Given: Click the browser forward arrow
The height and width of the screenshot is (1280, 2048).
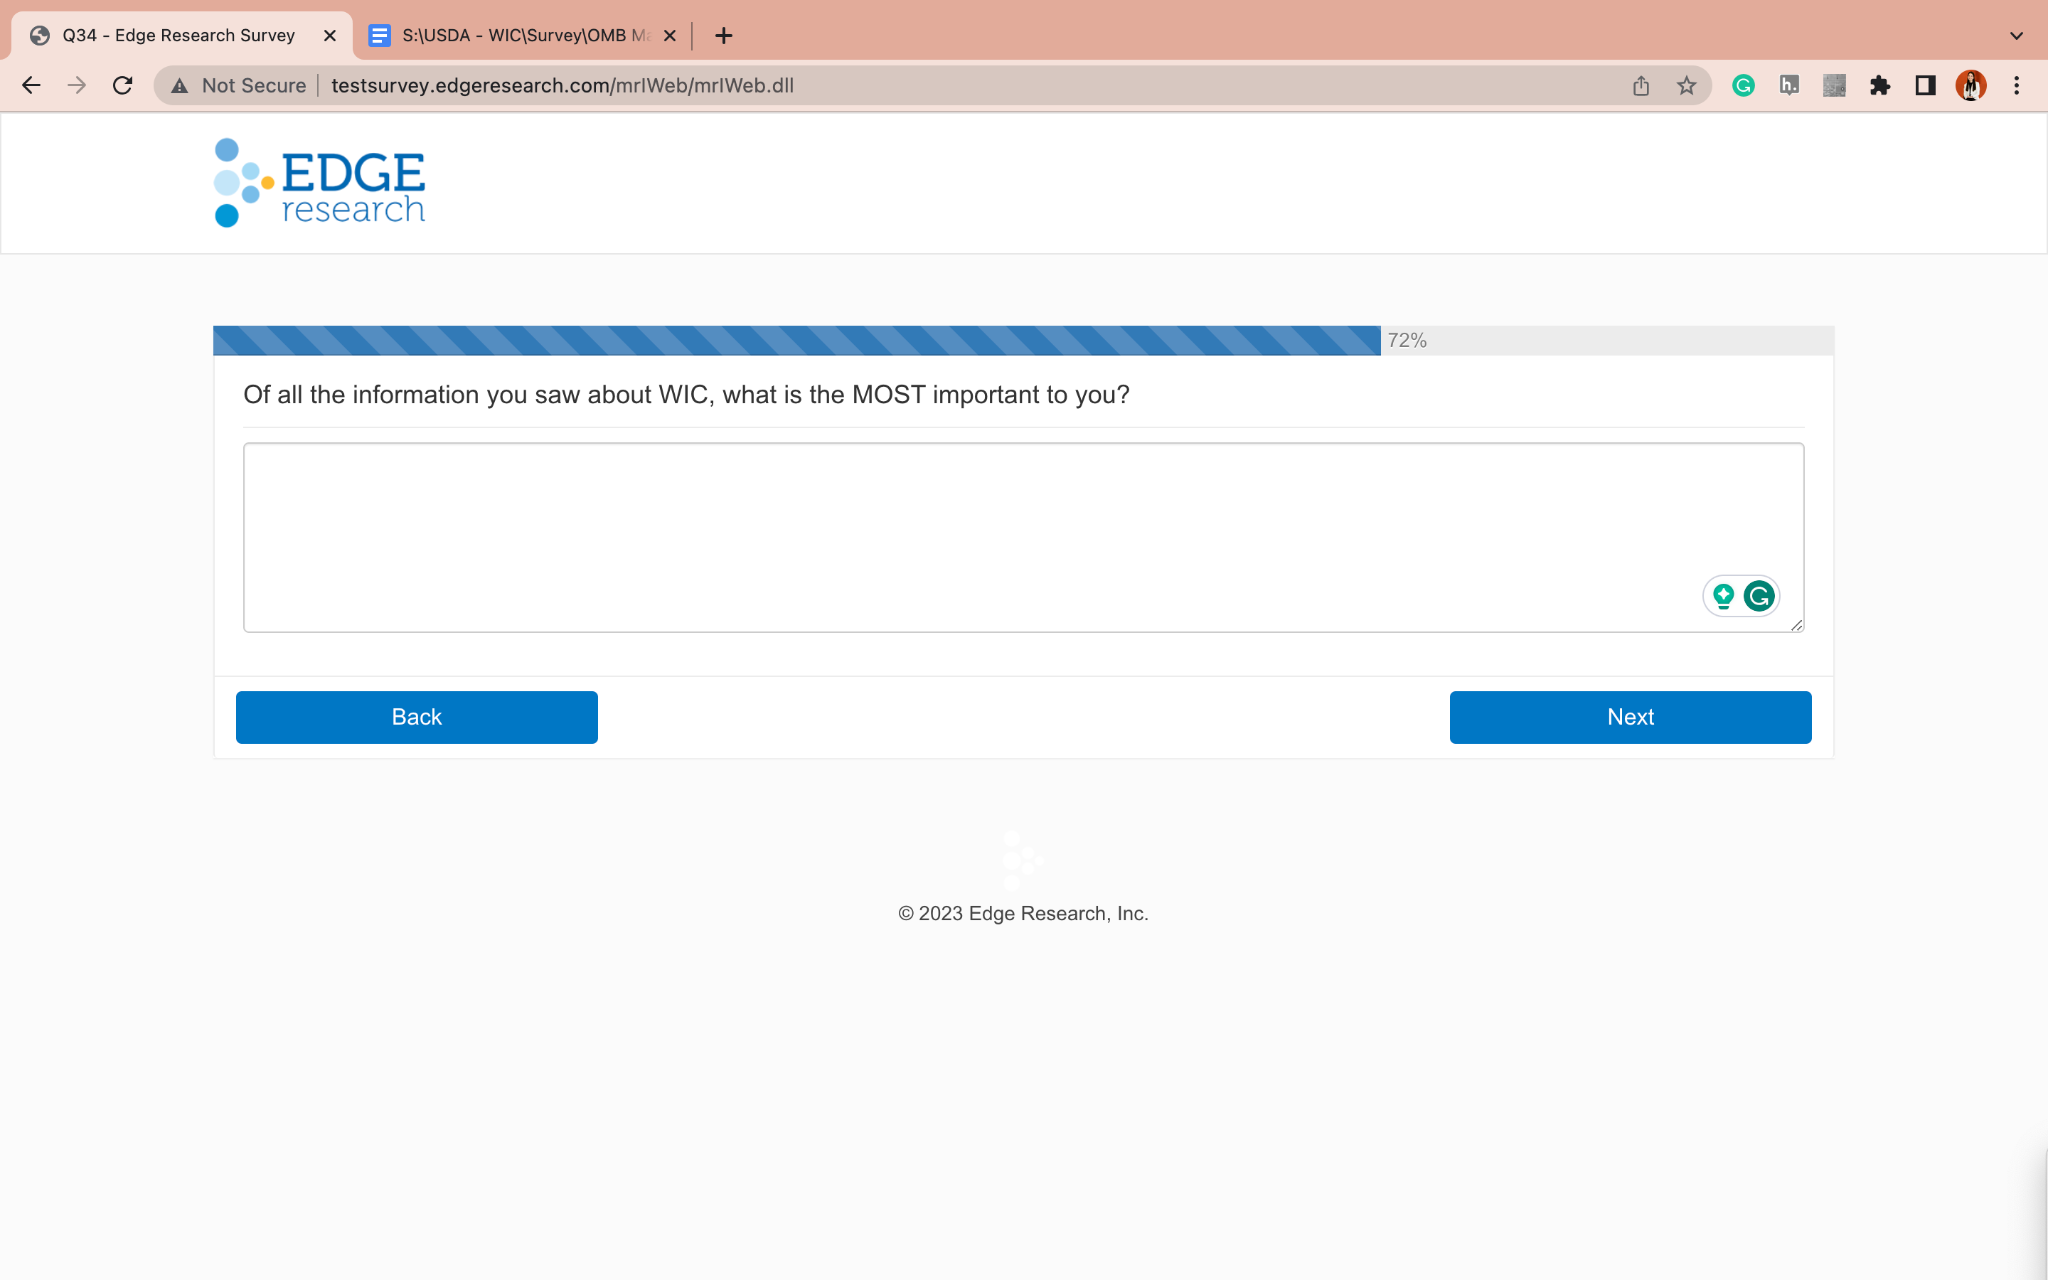Looking at the screenshot, I should pyautogui.click(x=77, y=86).
